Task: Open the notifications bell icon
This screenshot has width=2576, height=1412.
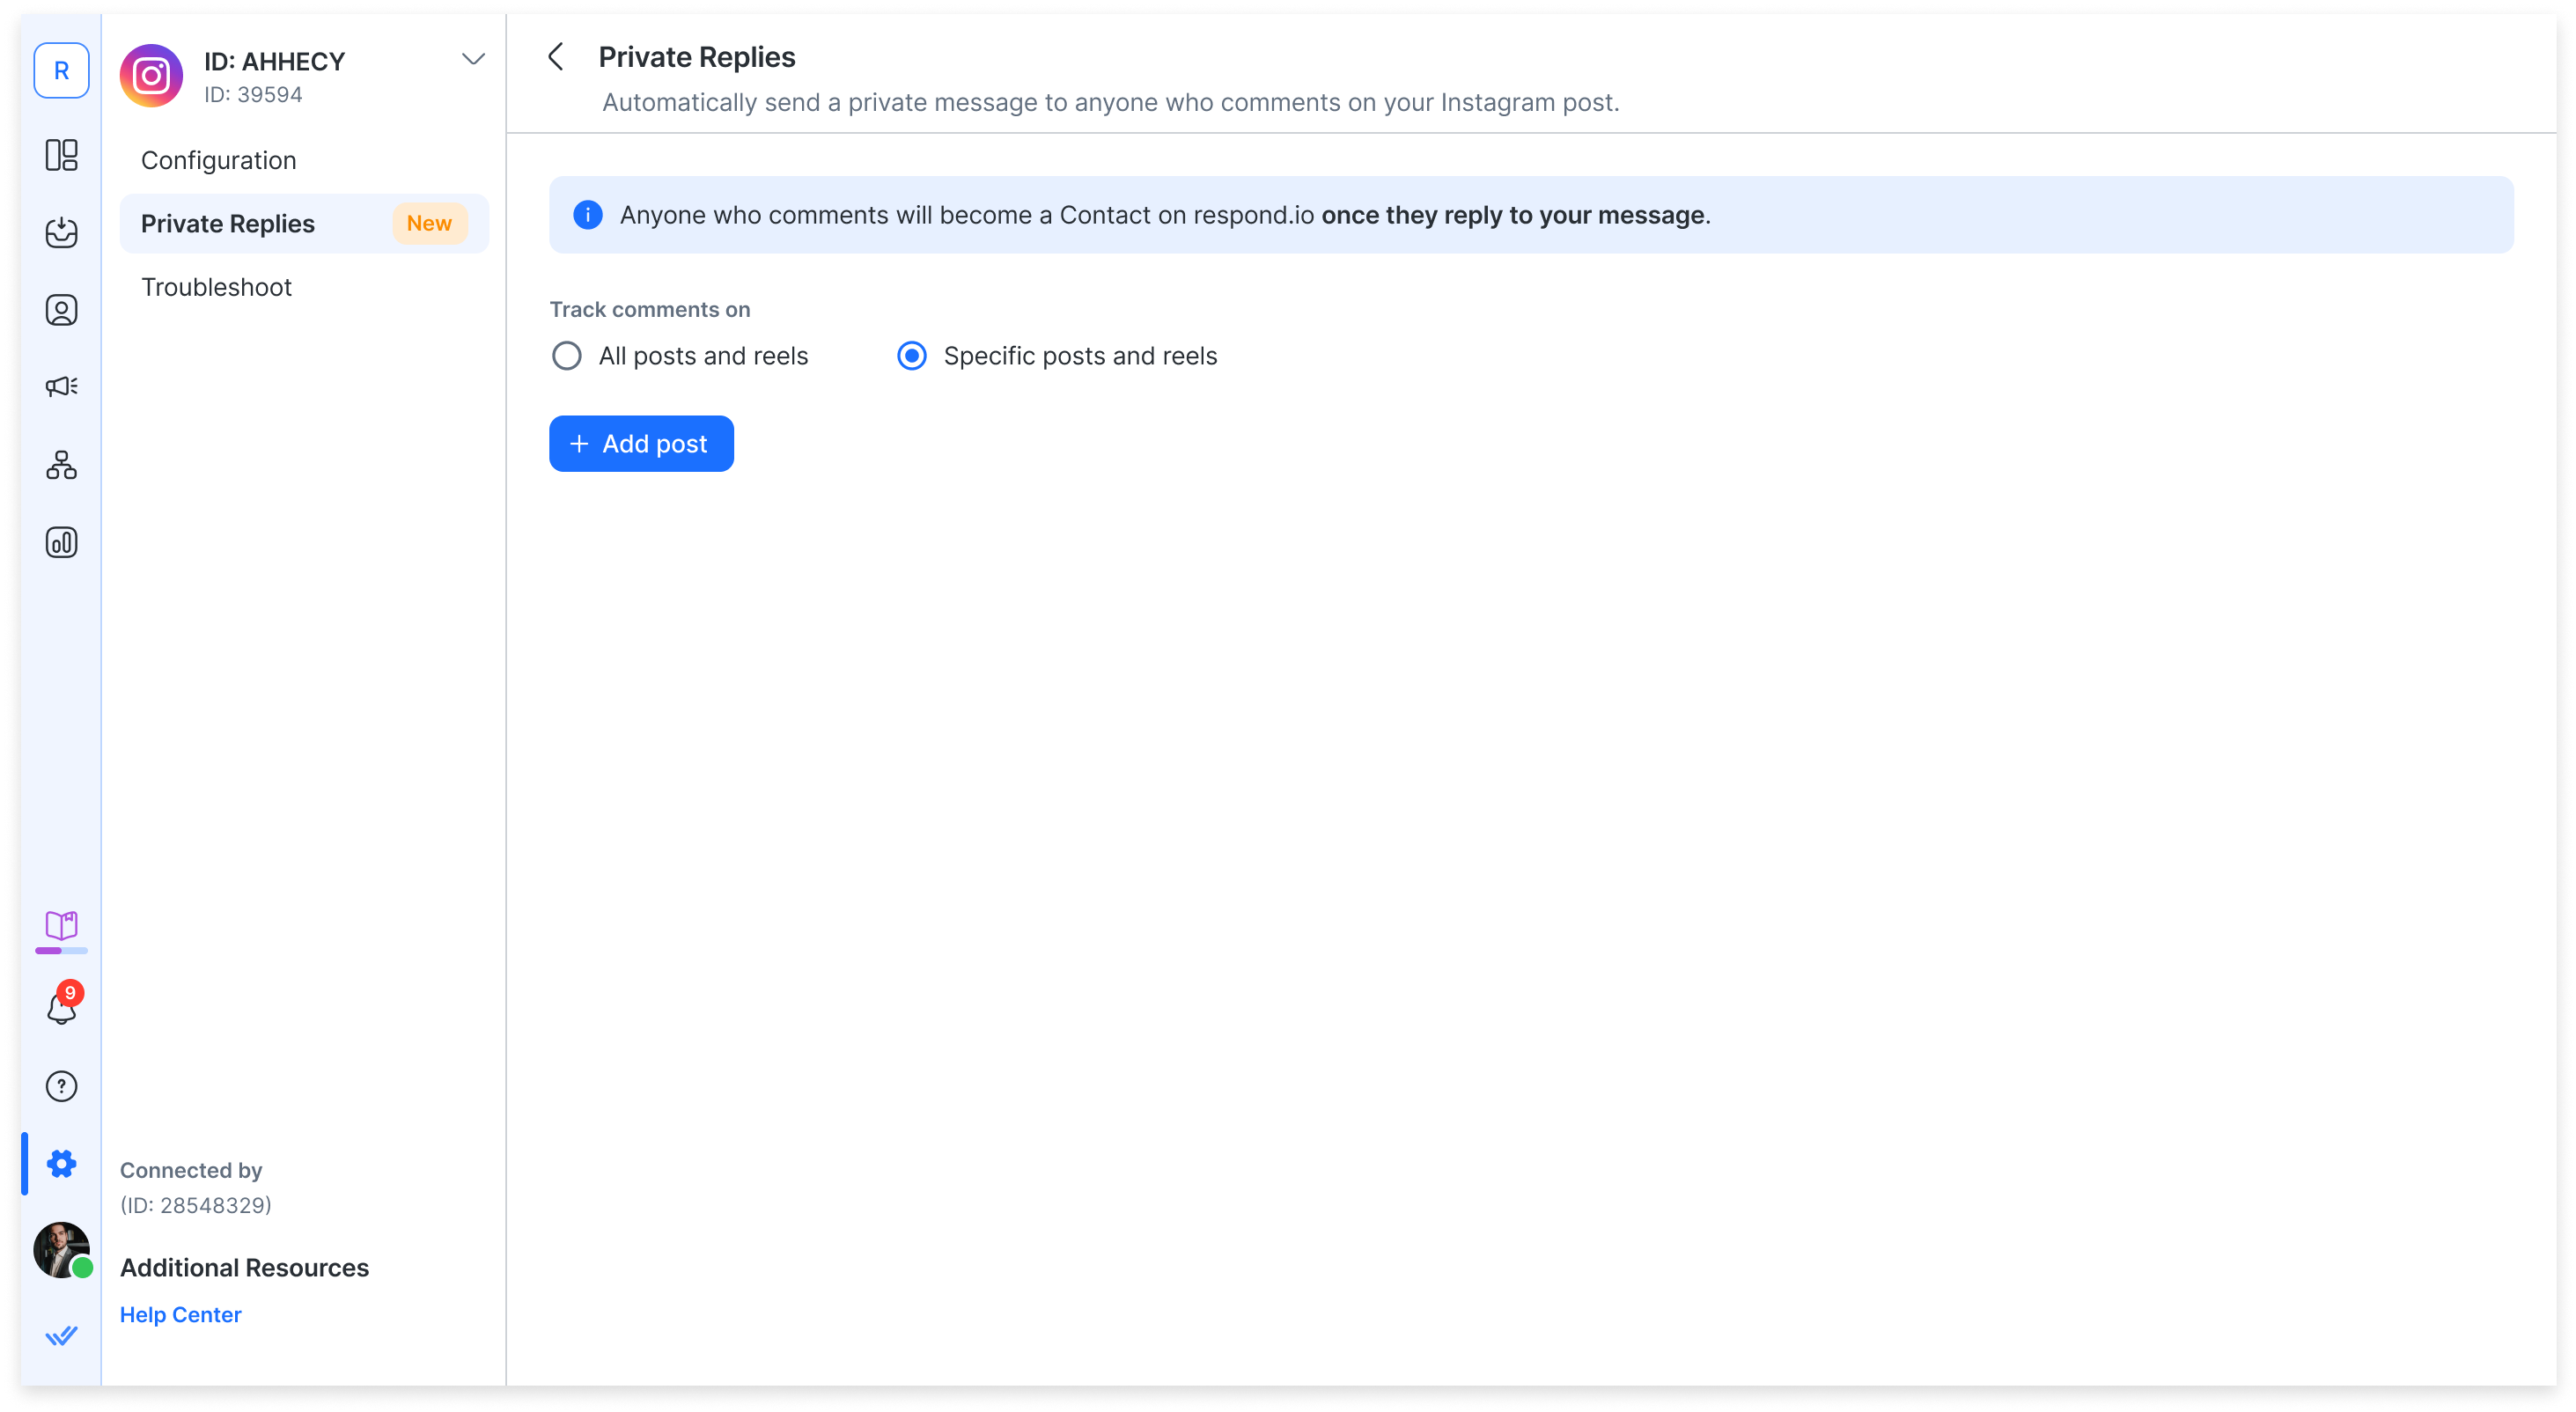Action: pos(61,1009)
